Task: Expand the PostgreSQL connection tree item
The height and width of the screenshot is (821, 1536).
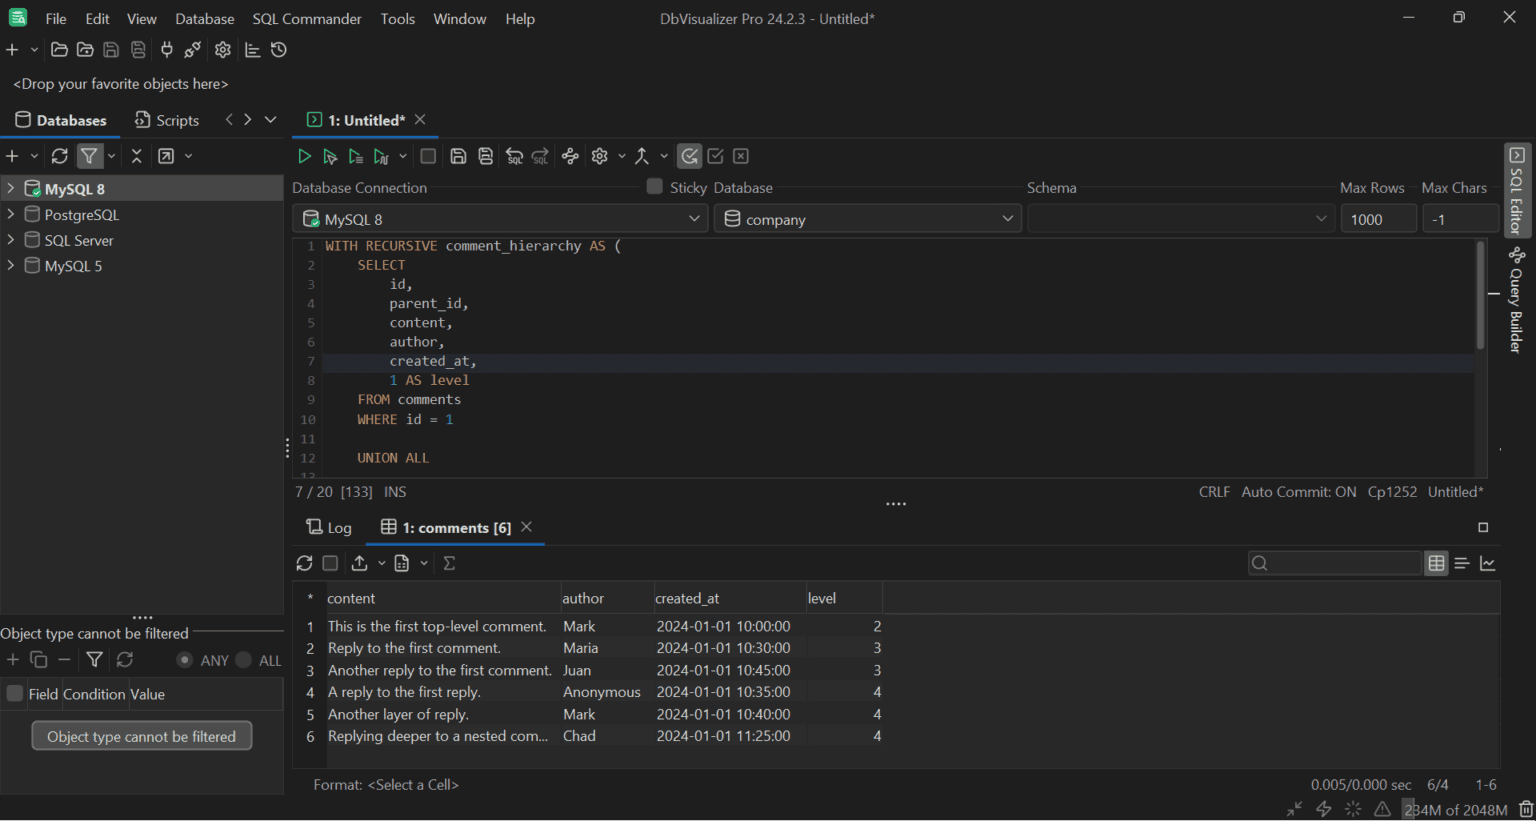Action: 11,214
